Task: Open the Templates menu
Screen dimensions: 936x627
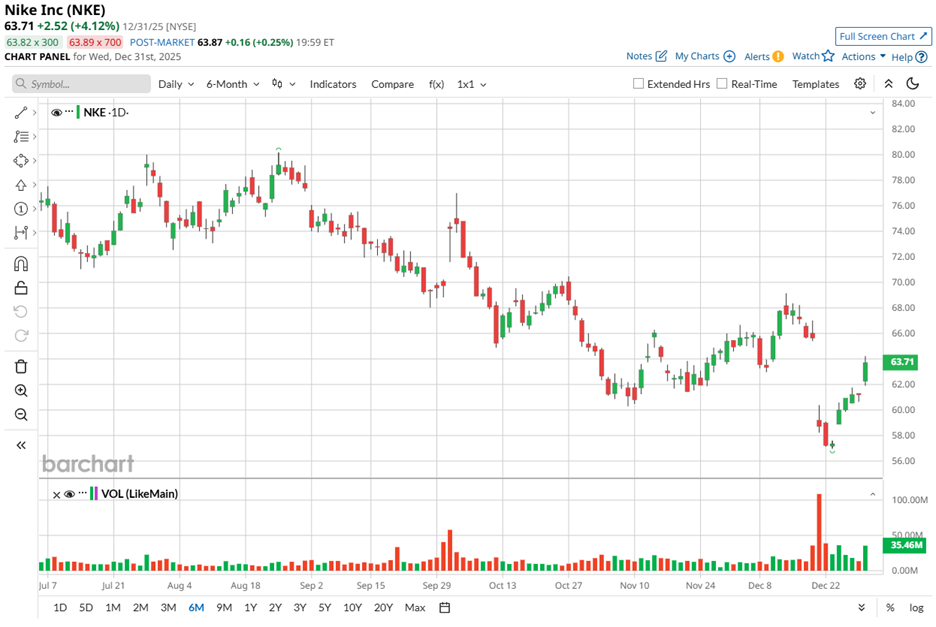Action: point(815,84)
